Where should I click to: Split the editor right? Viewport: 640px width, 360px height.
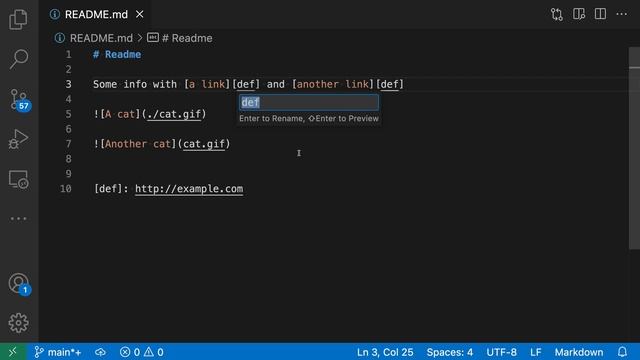coord(600,14)
